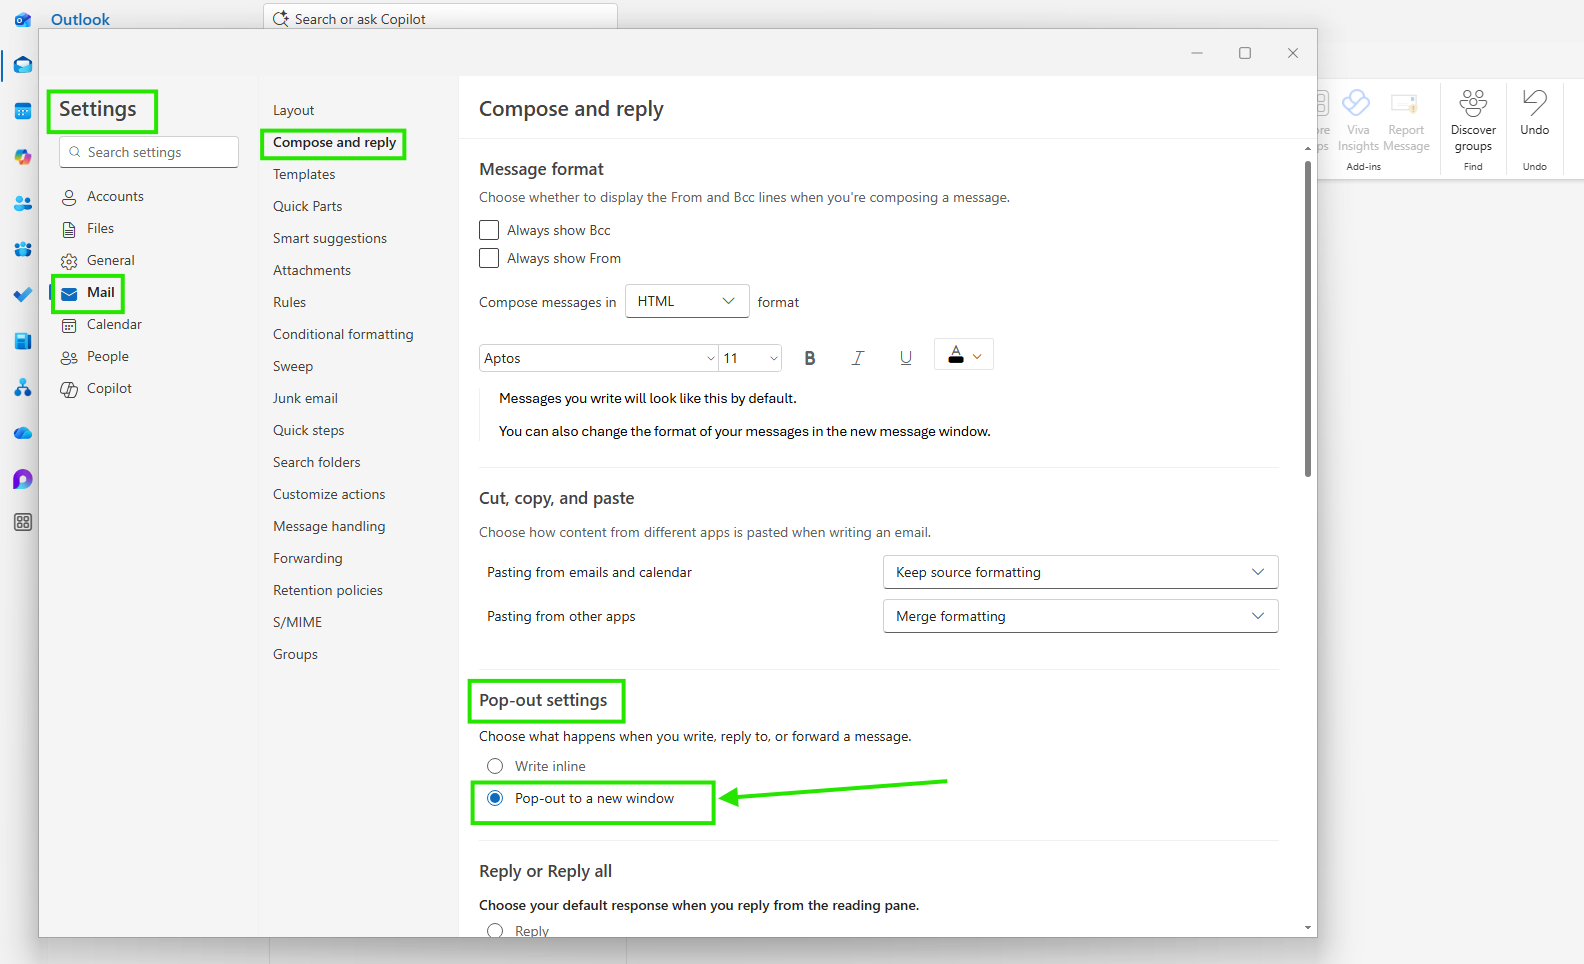
Task: Open the Org Explorer rail icon
Action: 23,387
